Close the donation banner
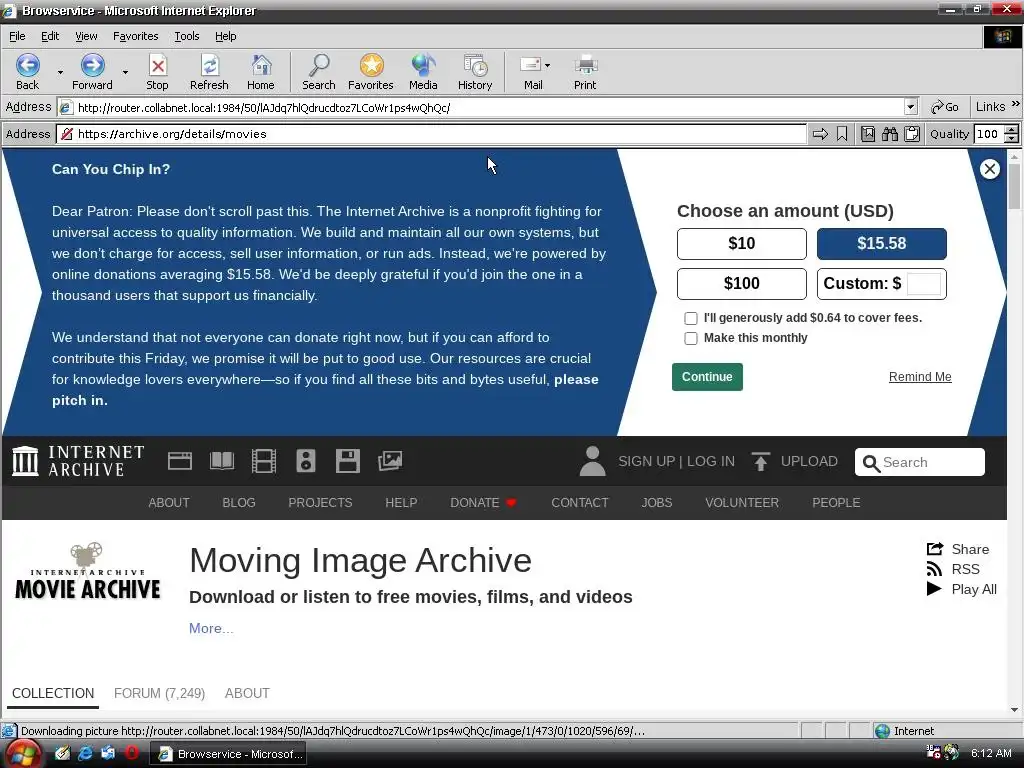The image size is (1024, 768). (989, 169)
